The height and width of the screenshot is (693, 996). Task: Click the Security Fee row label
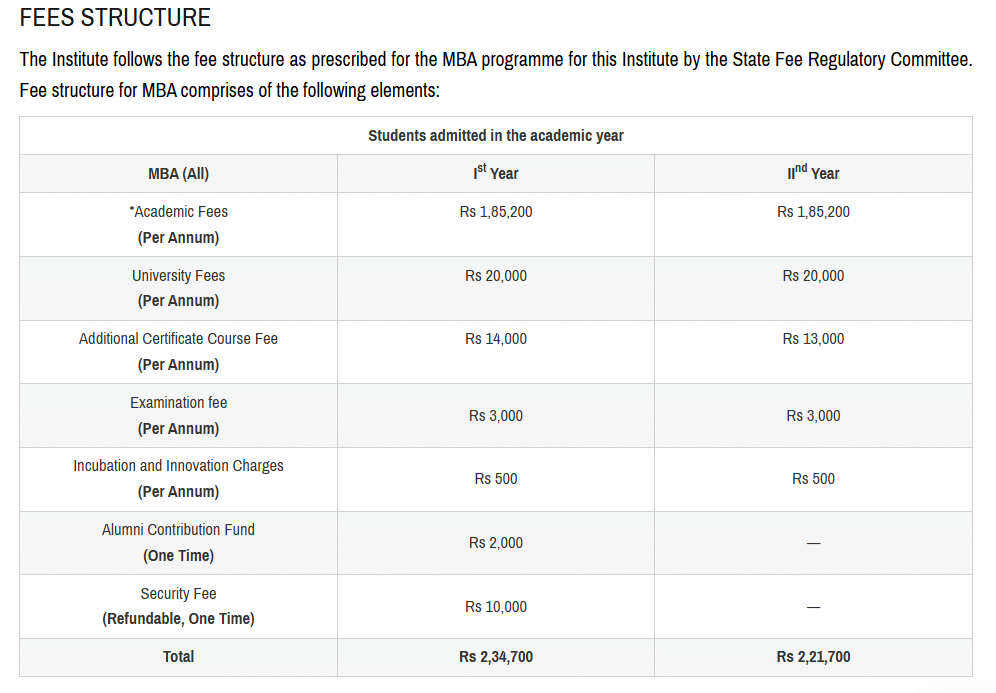pos(178,594)
